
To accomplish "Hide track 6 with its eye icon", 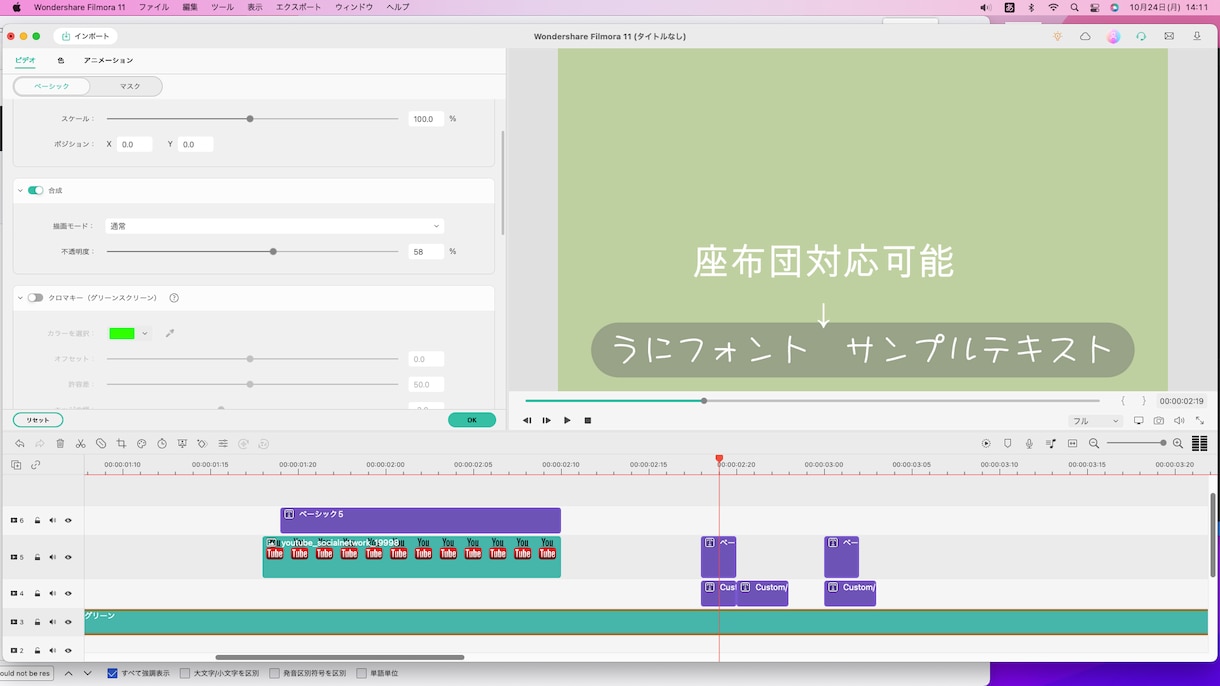I will (68, 520).
